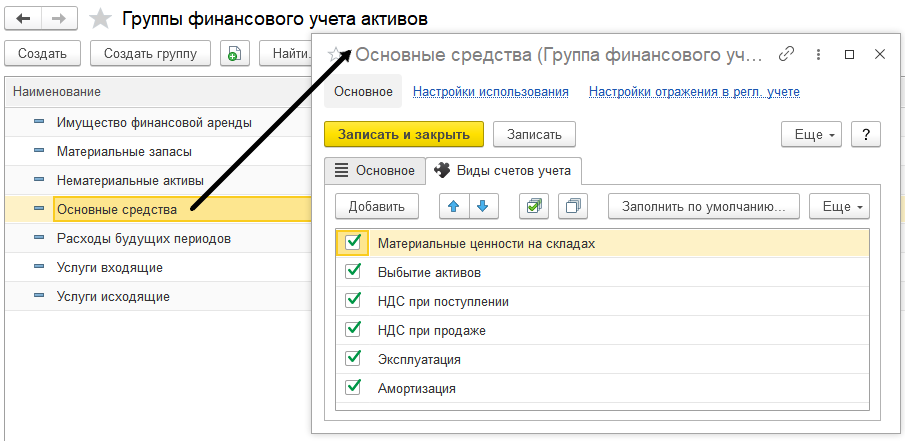Screen dimensions: 905x441
Task: Open the three-dot dialog menu
Action: tap(819, 54)
